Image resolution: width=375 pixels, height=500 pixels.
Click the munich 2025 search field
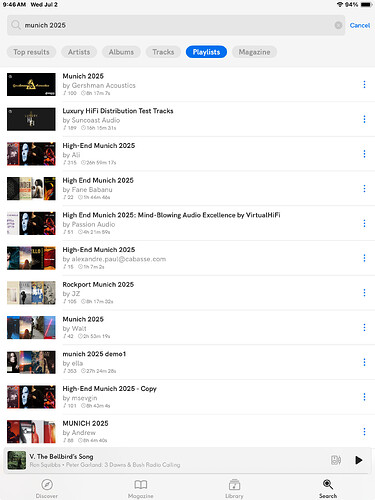[176, 25]
